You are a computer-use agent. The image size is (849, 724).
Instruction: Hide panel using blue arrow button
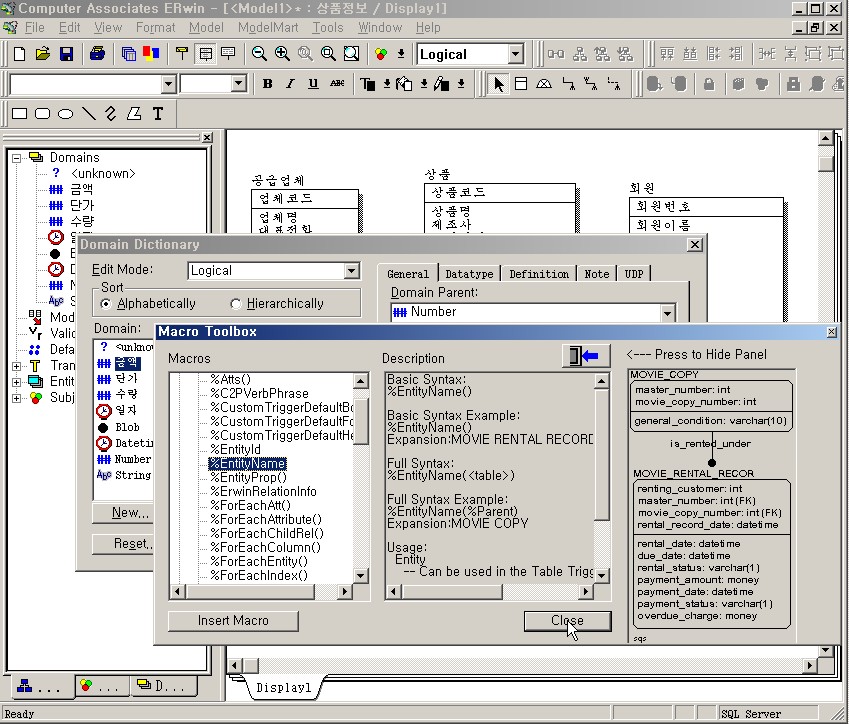click(586, 356)
